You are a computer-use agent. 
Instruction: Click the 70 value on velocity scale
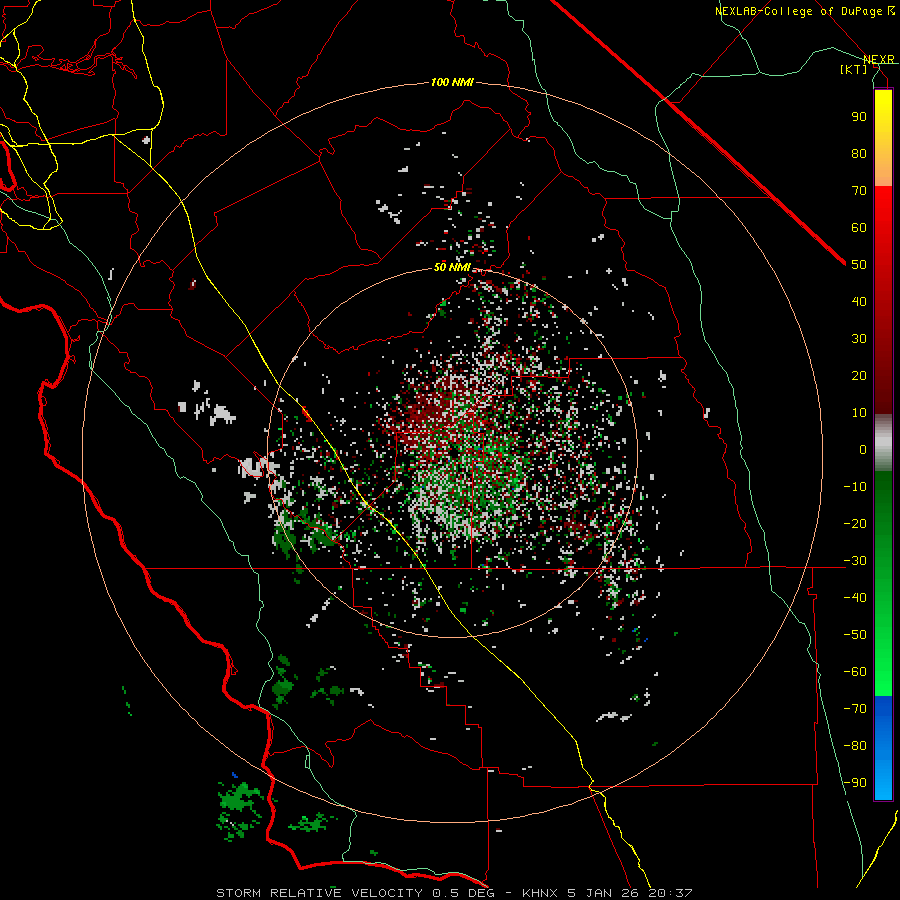point(859,191)
